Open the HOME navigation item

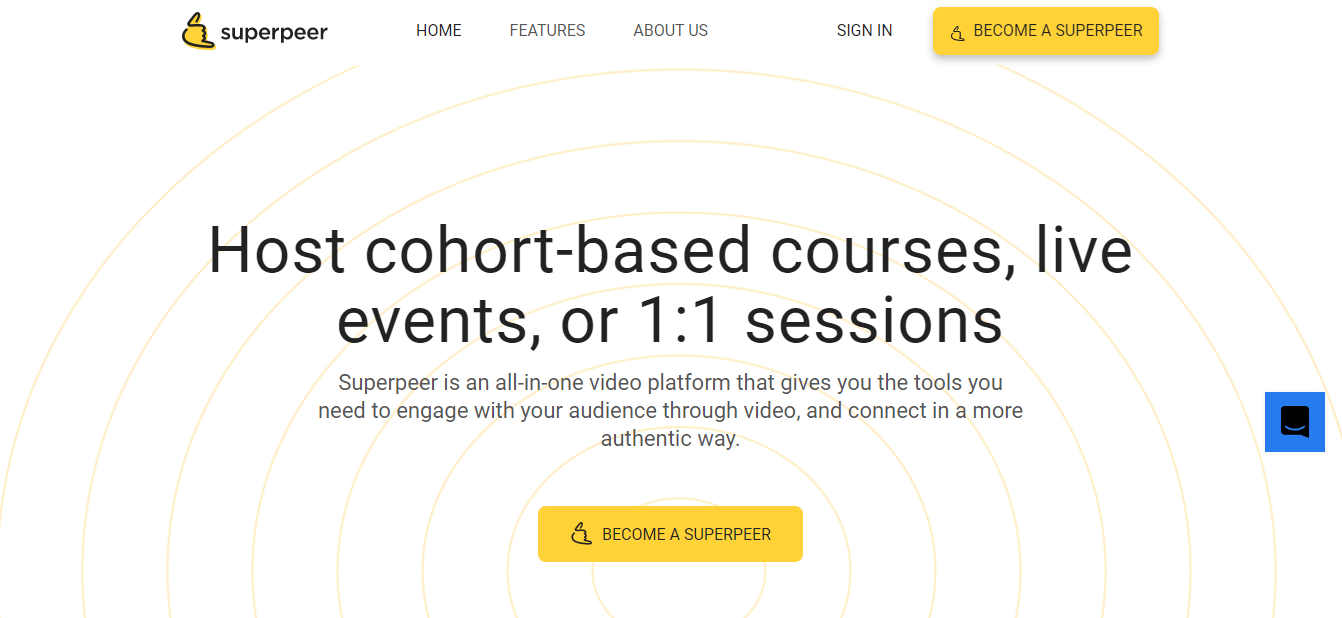point(439,31)
